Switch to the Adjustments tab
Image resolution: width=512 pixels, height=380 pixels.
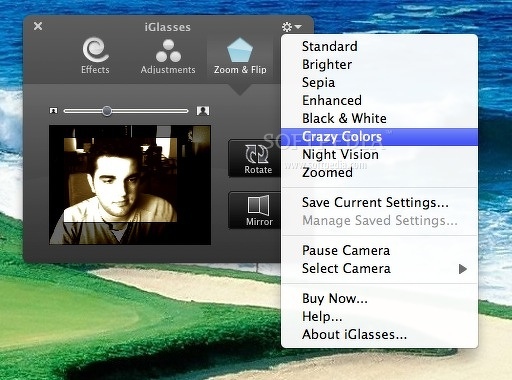click(168, 56)
